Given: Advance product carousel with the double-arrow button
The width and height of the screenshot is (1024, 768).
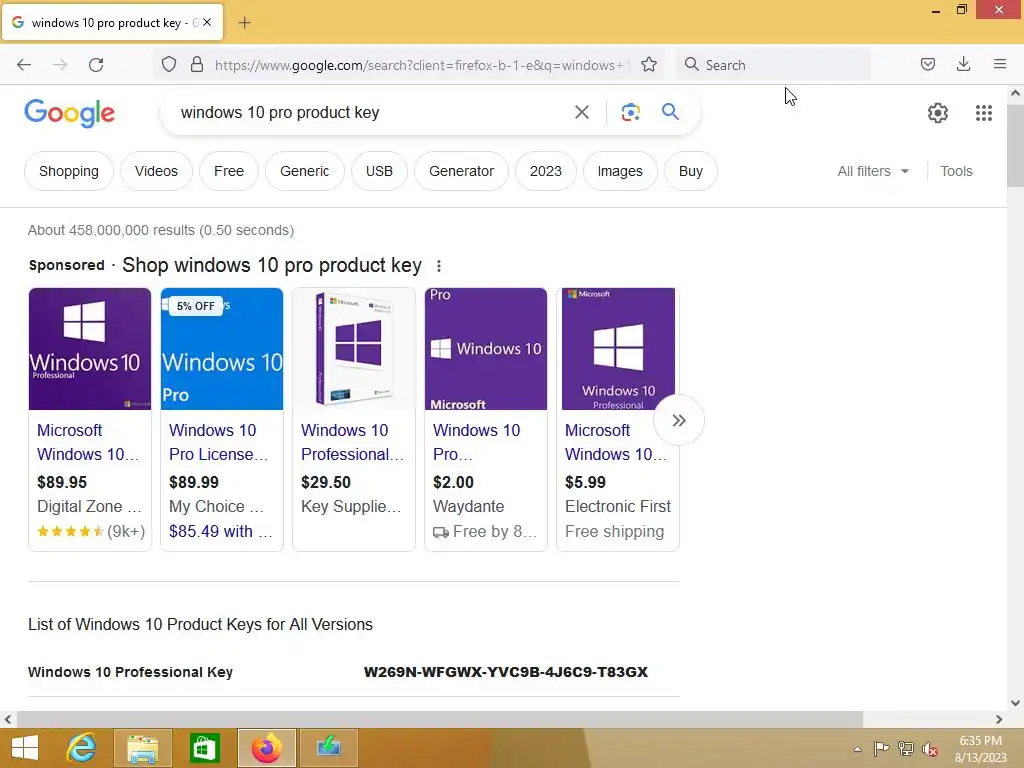Looking at the screenshot, I should pos(679,421).
